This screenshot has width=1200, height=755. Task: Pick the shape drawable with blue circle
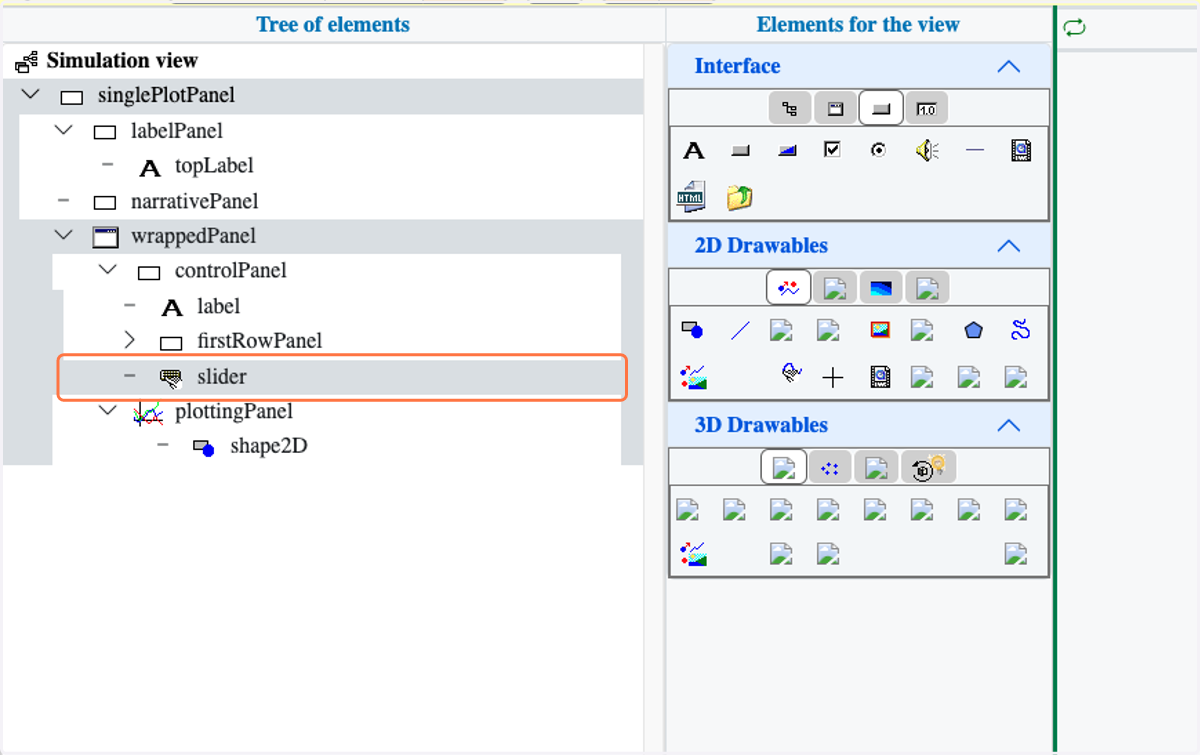[691, 329]
